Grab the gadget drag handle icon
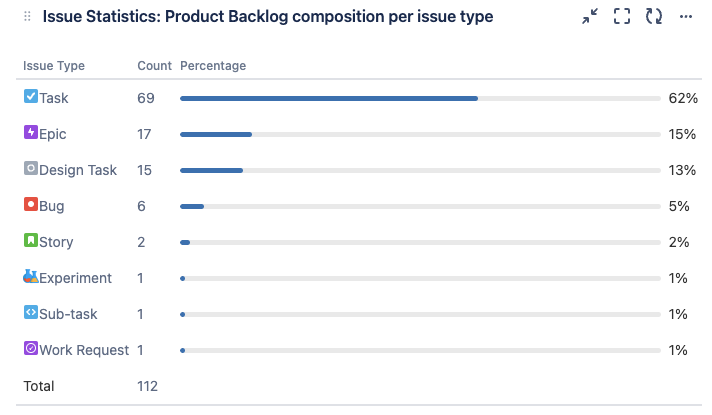This screenshot has width=712, height=415. [x=27, y=17]
